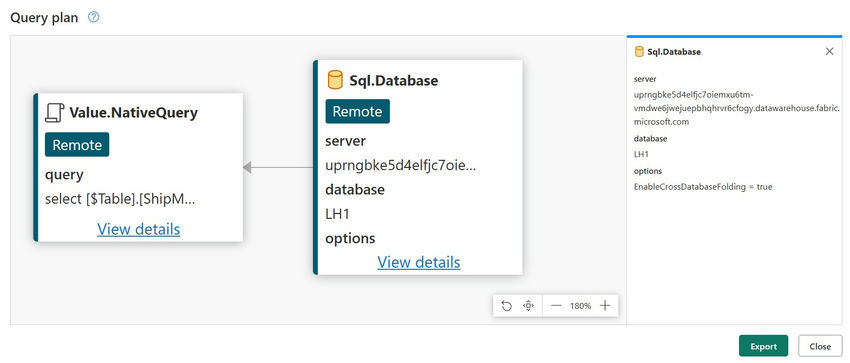Click the 'database' label in the Sql.Database node

(355, 190)
